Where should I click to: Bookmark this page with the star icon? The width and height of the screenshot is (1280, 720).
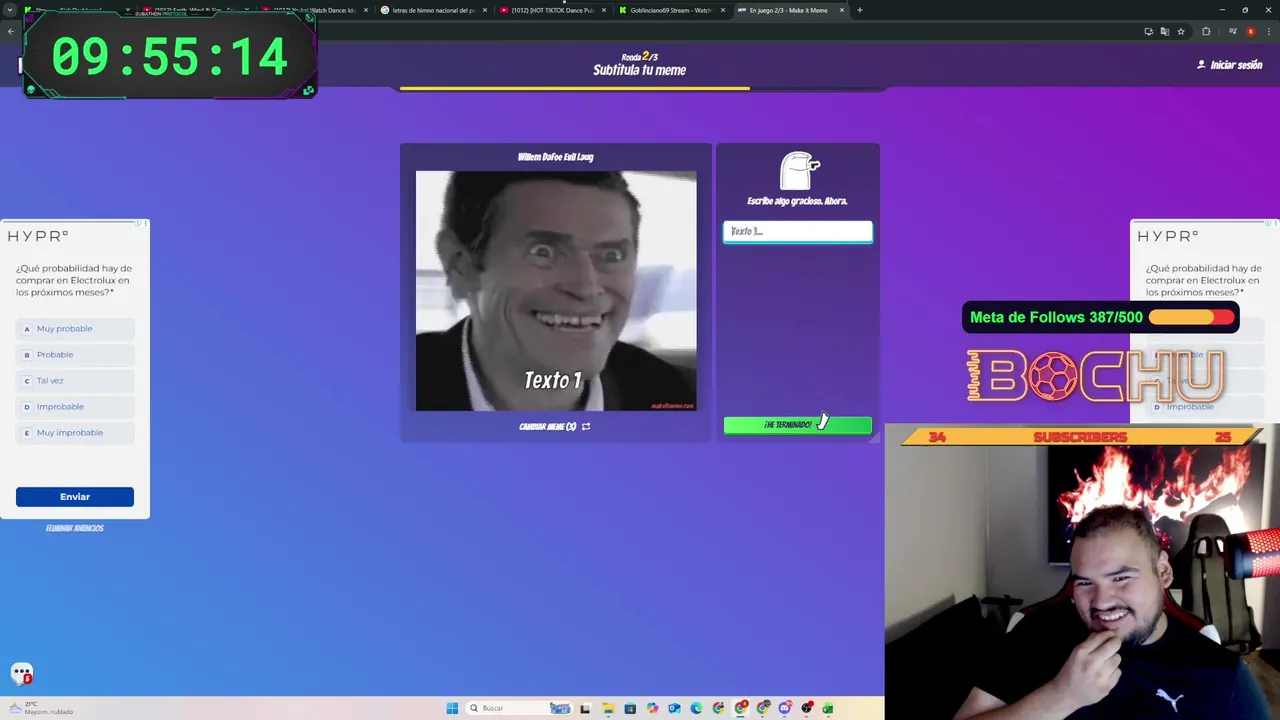(x=1181, y=32)
